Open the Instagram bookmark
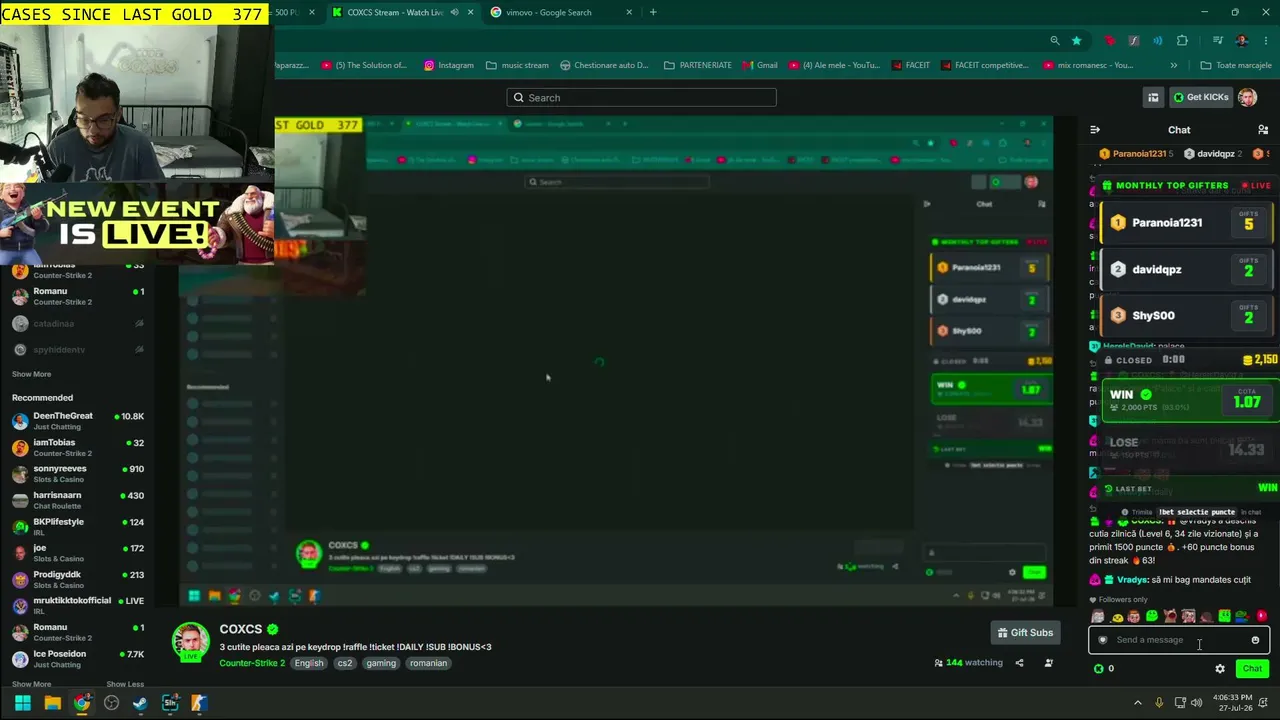This screenshot has height=720, width=1280. coord(448,65)
